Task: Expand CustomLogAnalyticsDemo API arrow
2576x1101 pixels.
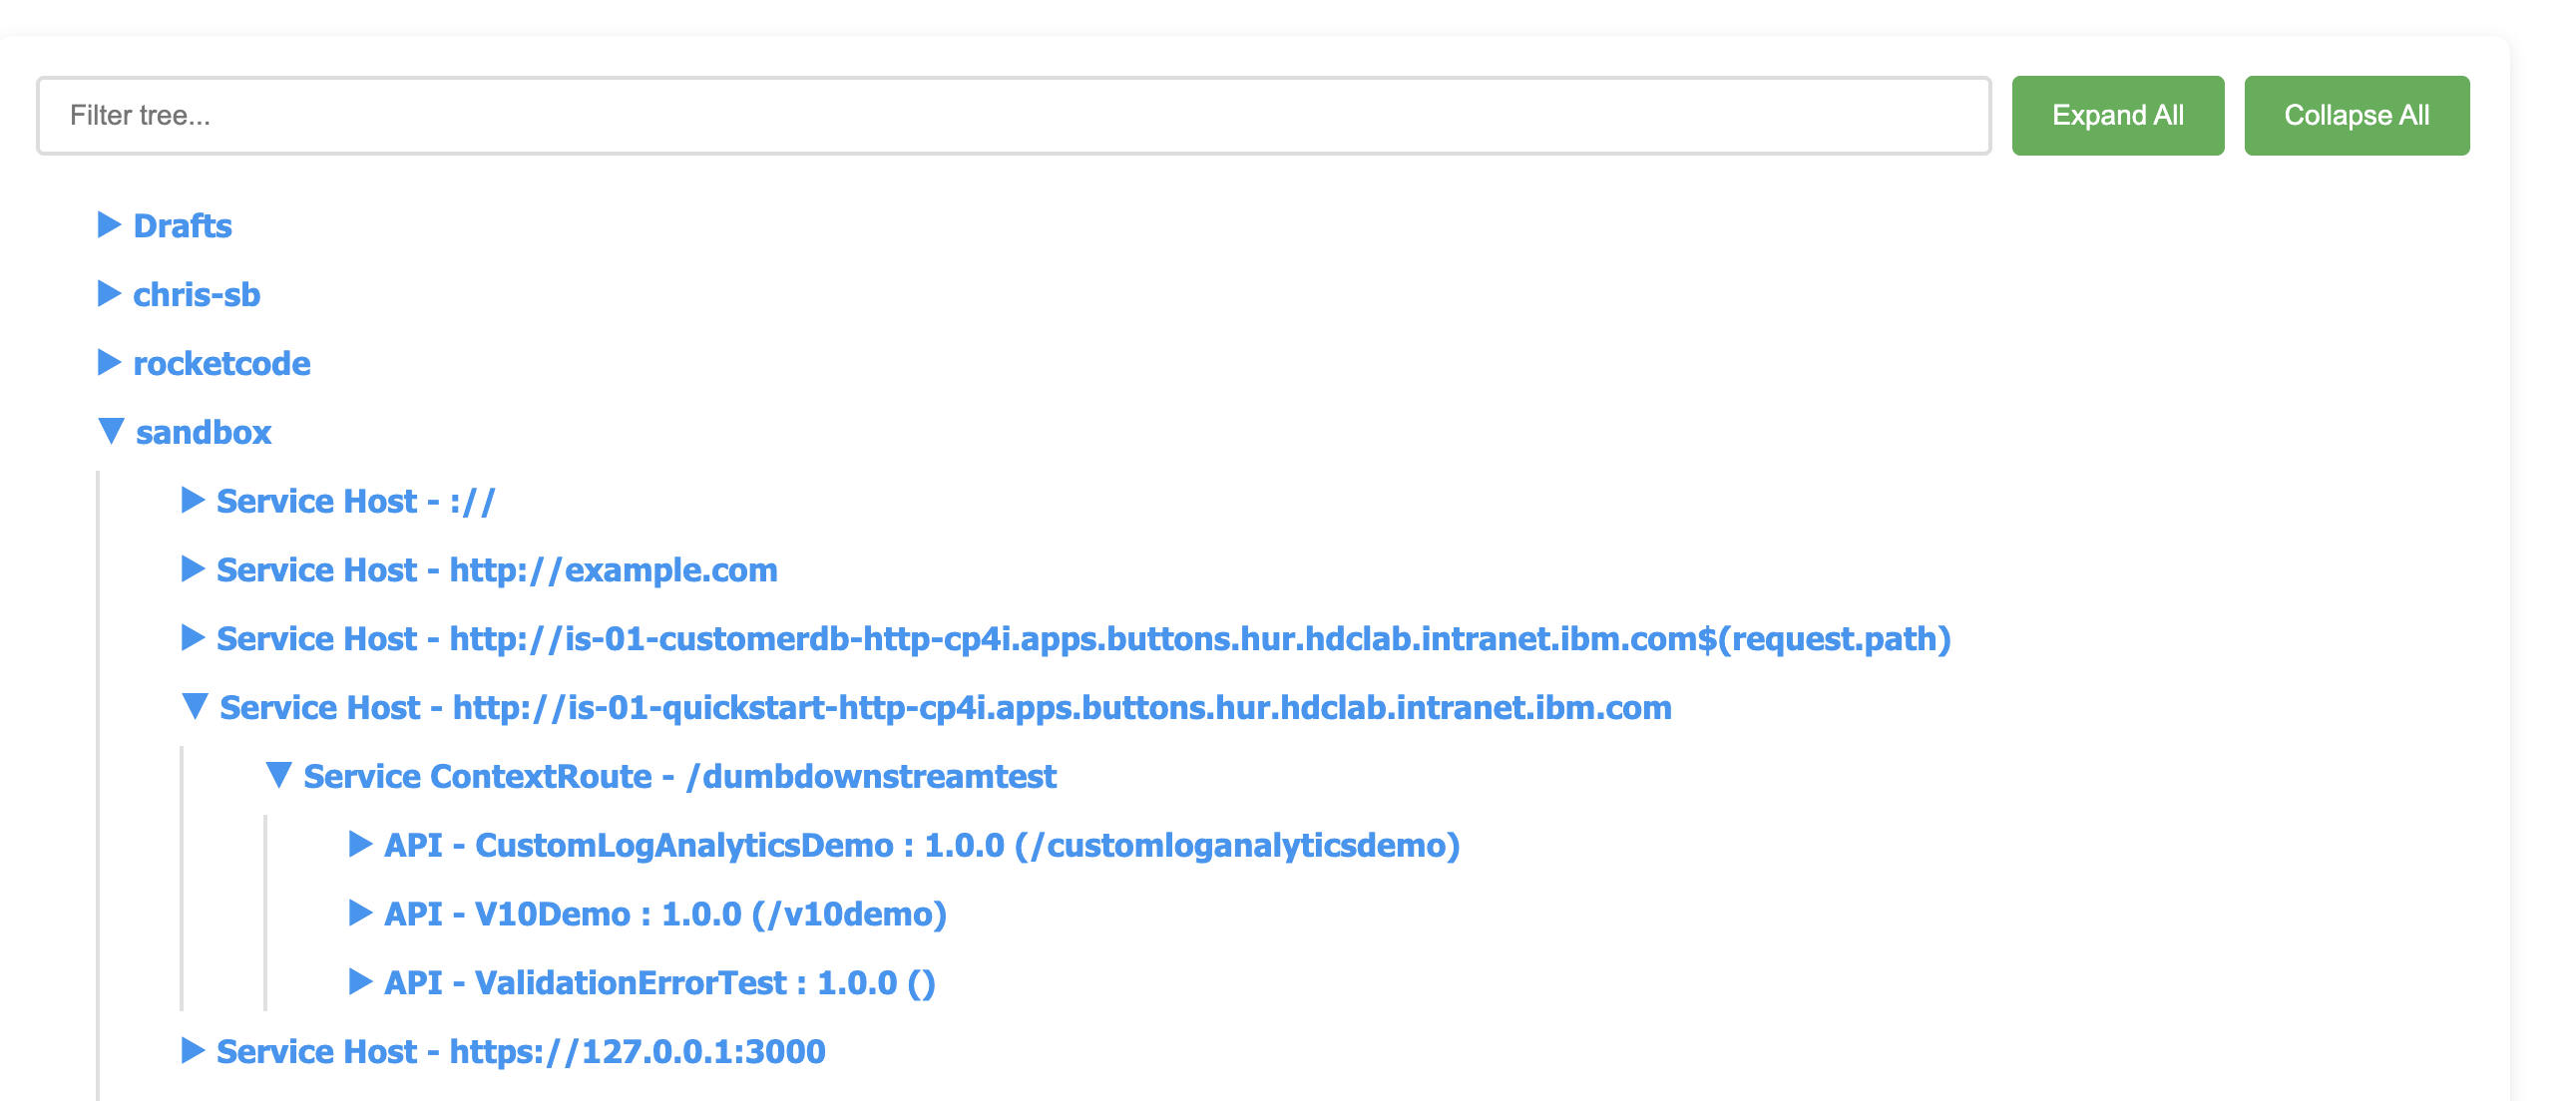Action: click(x=360, y=844)
